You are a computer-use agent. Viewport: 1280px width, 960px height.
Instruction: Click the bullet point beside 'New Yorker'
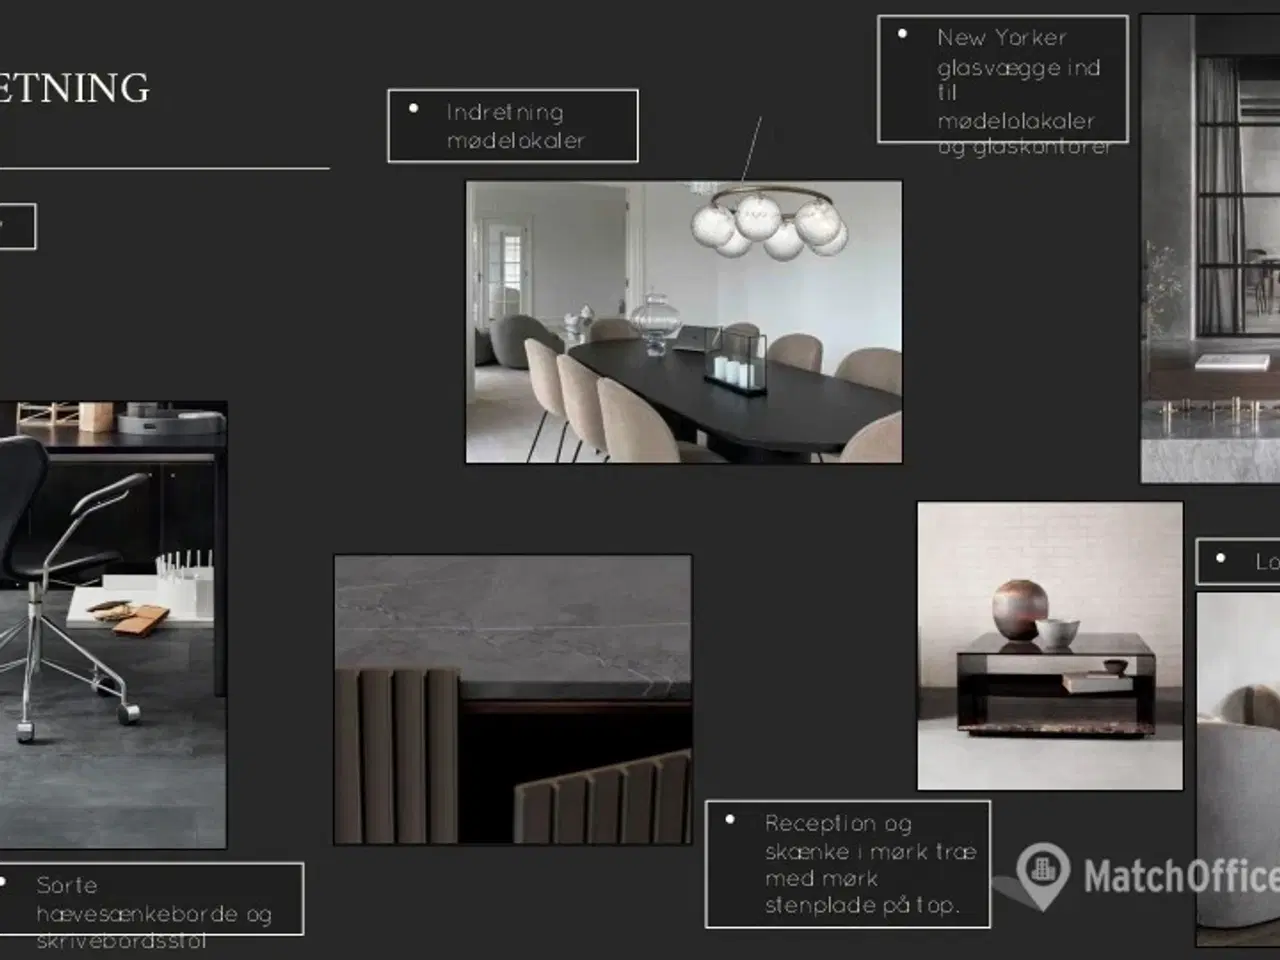click(x=902, y=34)
